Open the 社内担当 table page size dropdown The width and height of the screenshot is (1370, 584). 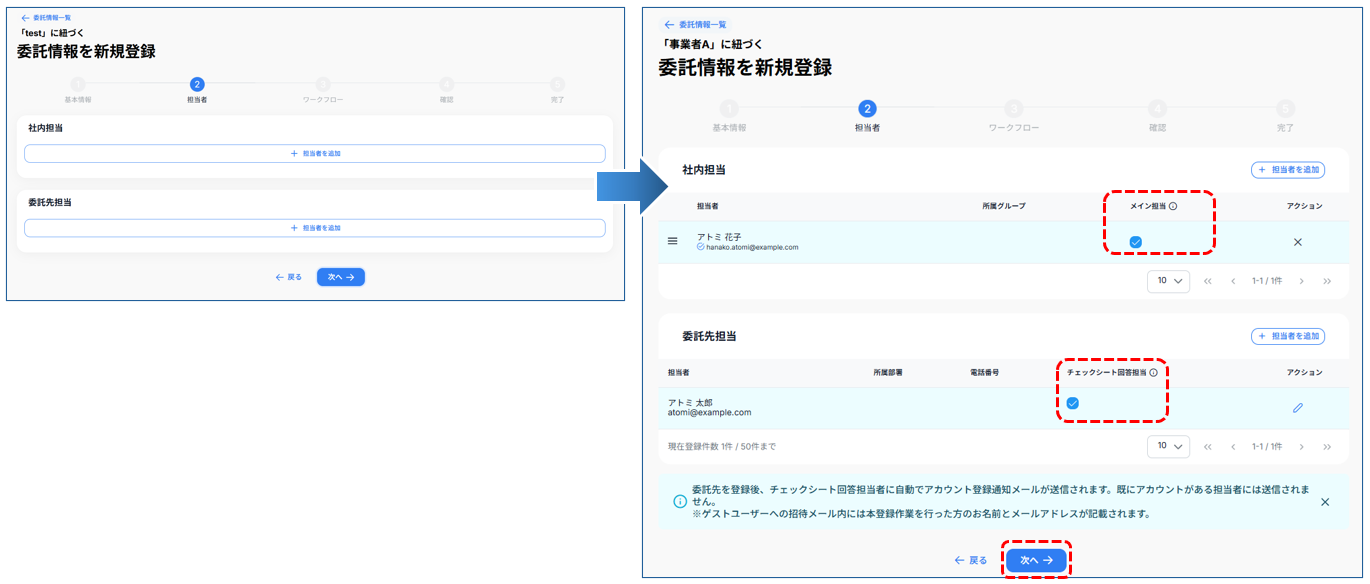click(1168, 282)
